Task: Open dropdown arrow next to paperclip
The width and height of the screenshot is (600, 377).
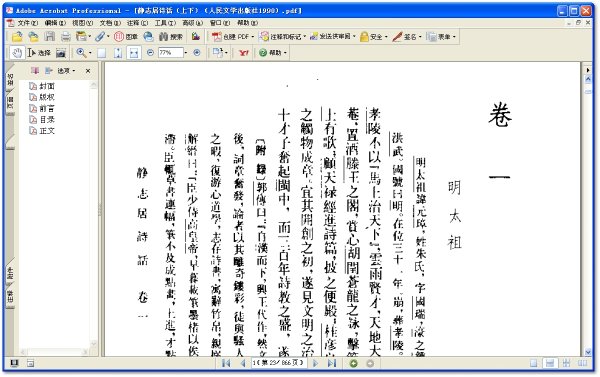Action: tap(108, 37)
